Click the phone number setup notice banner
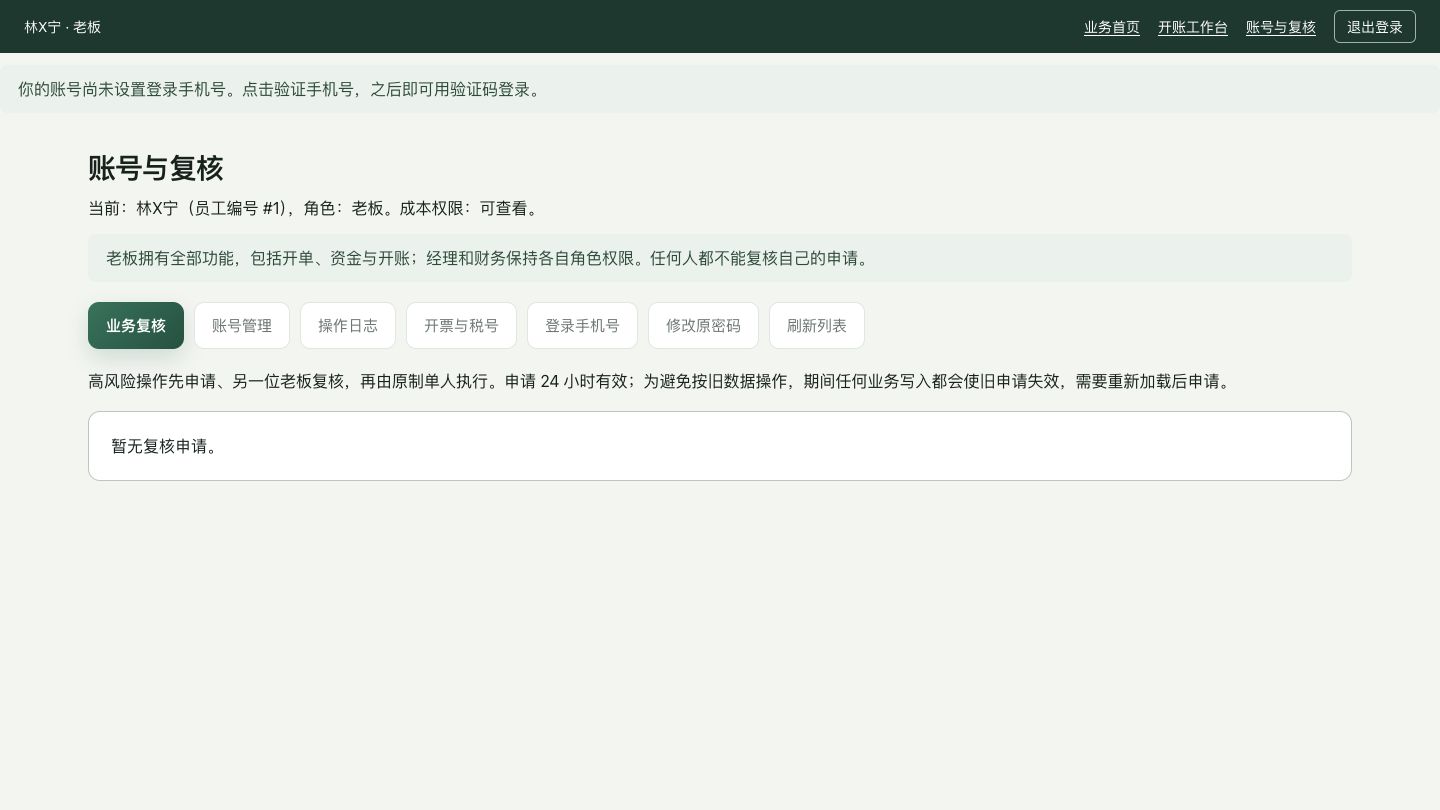The image size is (1440, 810). coord(720,89)
